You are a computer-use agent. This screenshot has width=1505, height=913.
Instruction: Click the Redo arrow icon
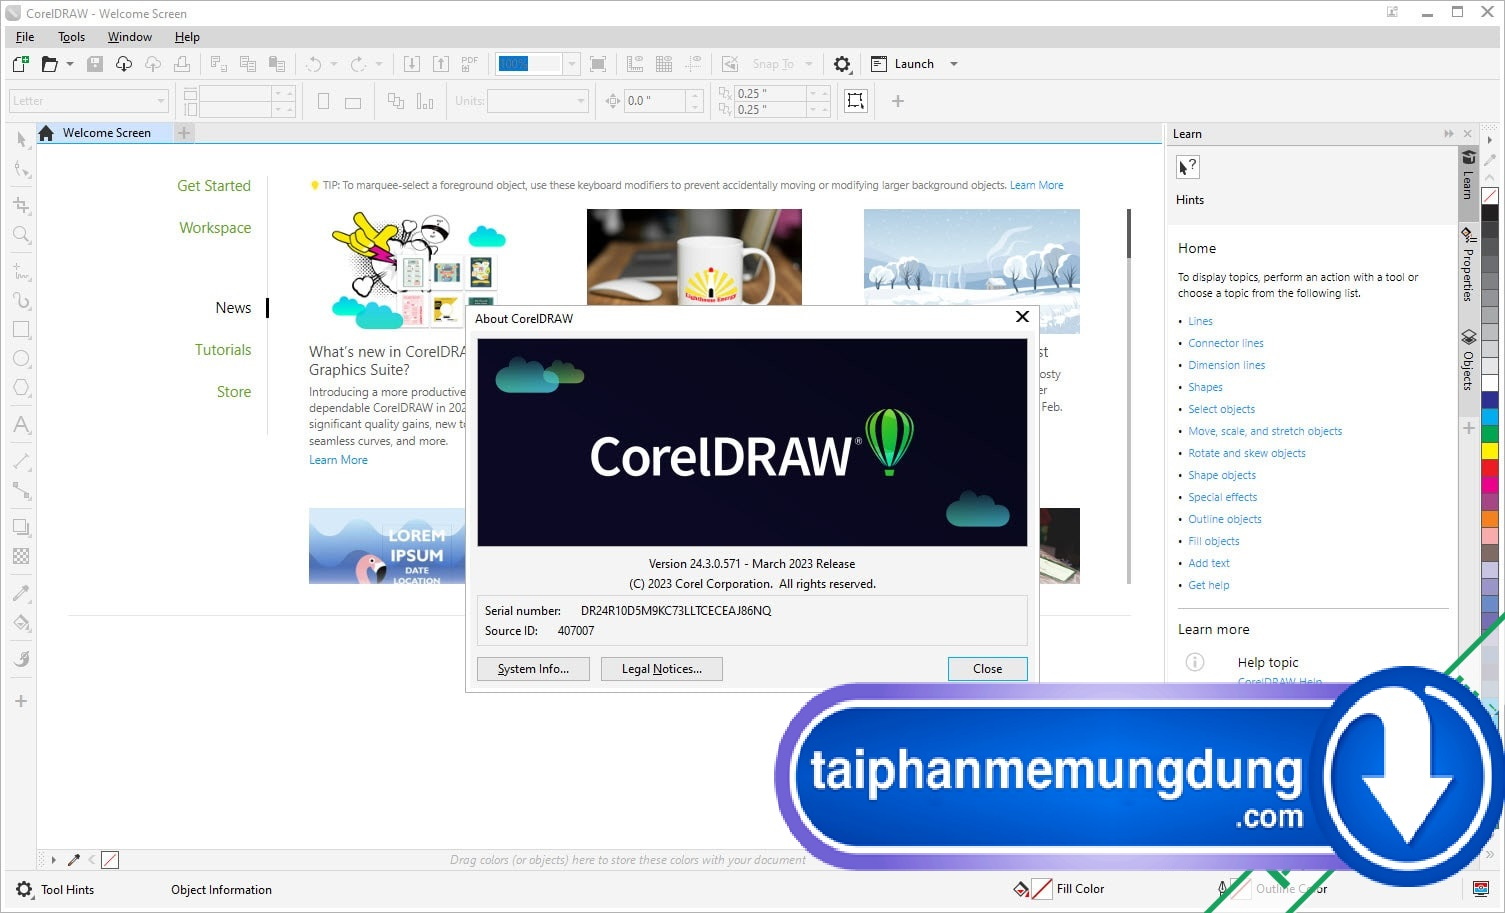tap(358, 64)
